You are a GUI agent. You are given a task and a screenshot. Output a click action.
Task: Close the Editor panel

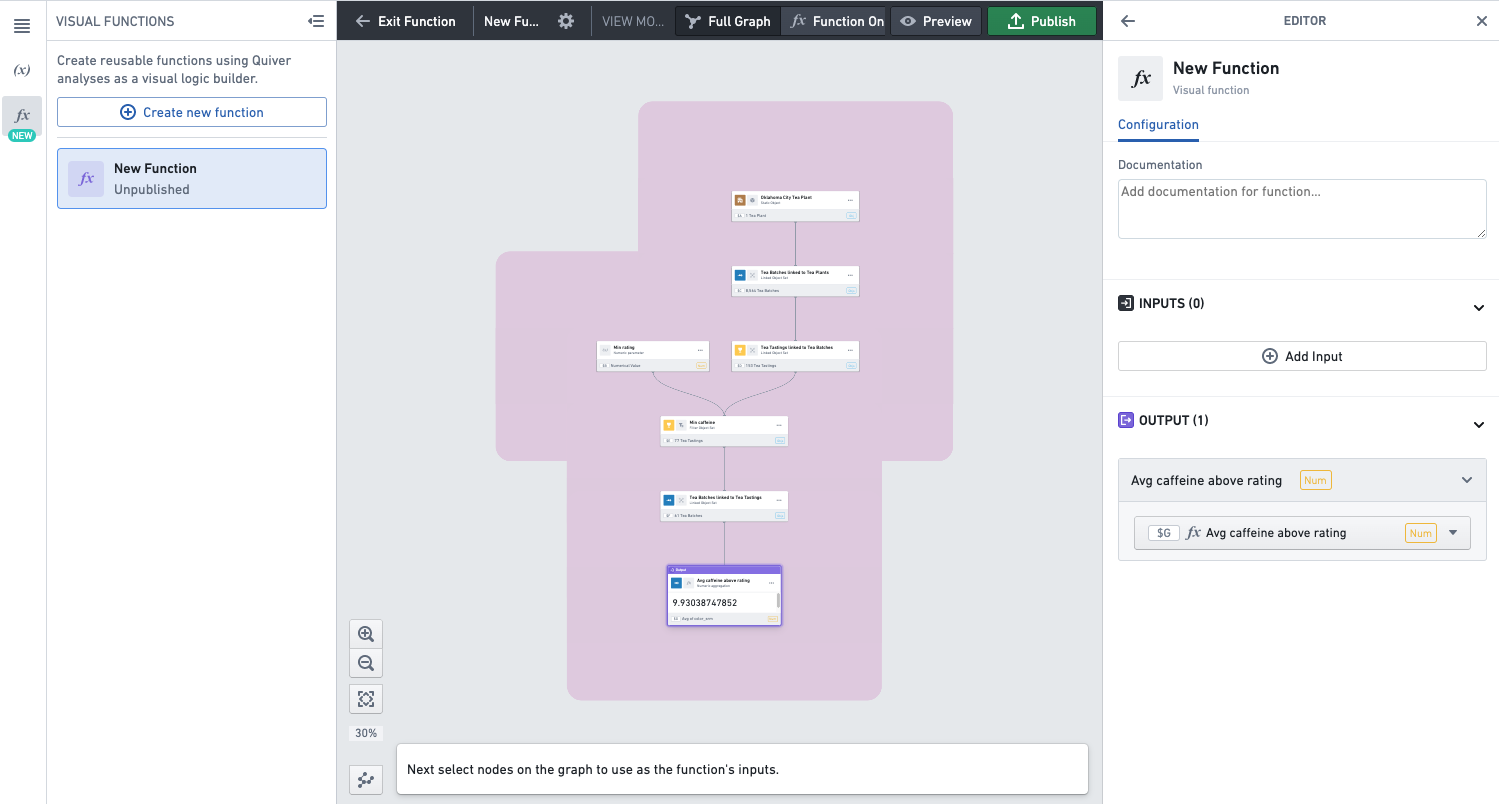pos(1482,21)
